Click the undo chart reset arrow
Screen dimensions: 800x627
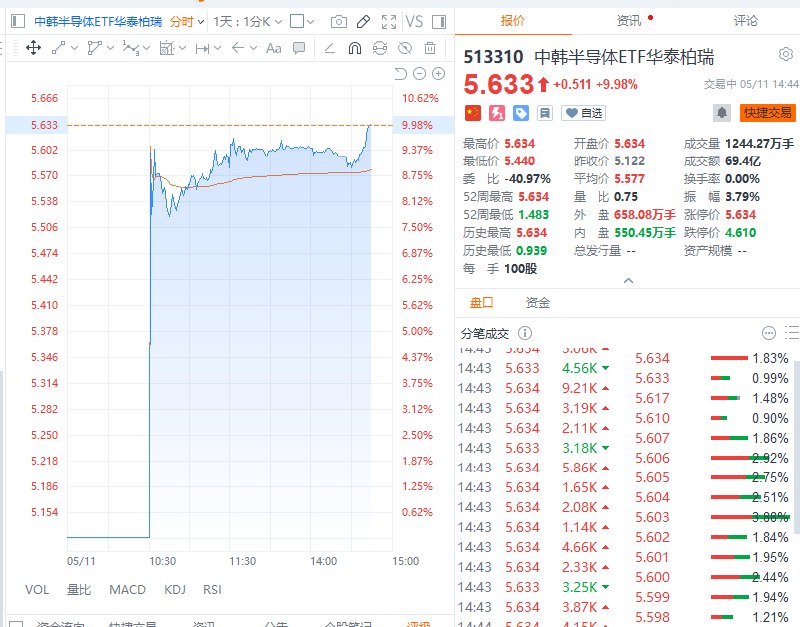[x=401, y=74]
